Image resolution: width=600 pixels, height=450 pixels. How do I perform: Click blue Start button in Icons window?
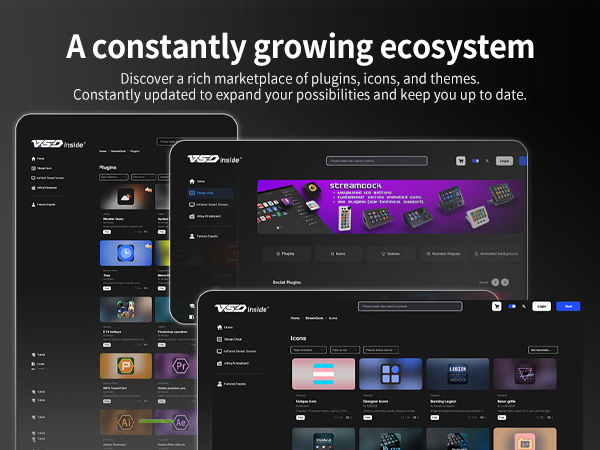[568, 306]
